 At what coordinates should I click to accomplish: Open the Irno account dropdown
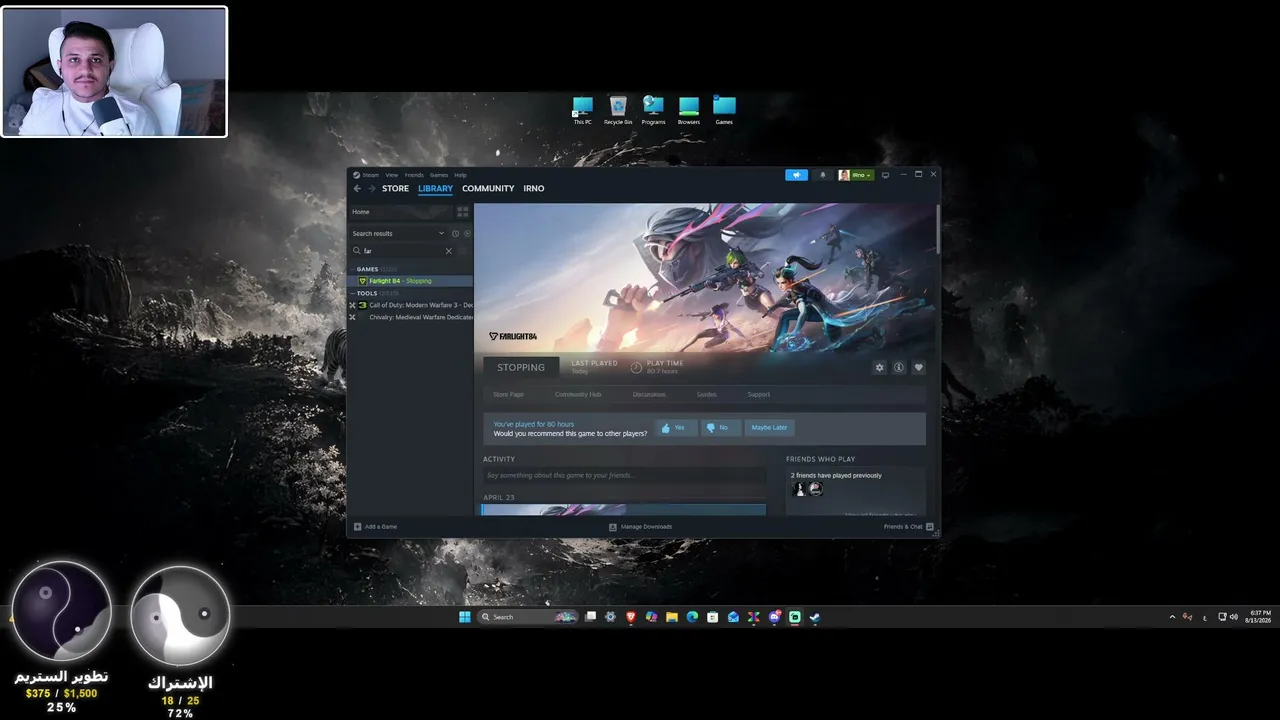pos(856,175)
